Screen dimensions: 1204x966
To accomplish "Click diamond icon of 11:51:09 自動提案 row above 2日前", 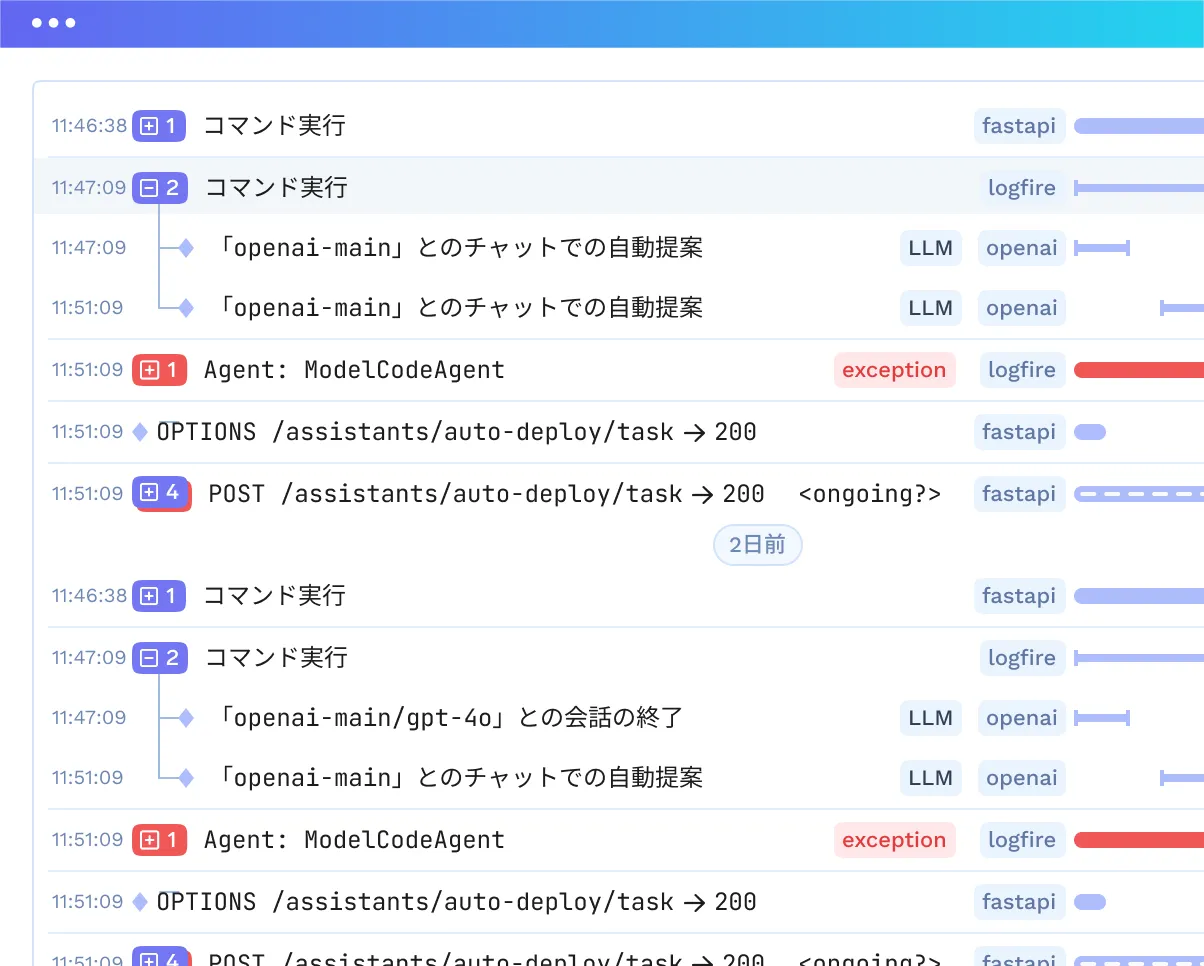I will 186,308.
